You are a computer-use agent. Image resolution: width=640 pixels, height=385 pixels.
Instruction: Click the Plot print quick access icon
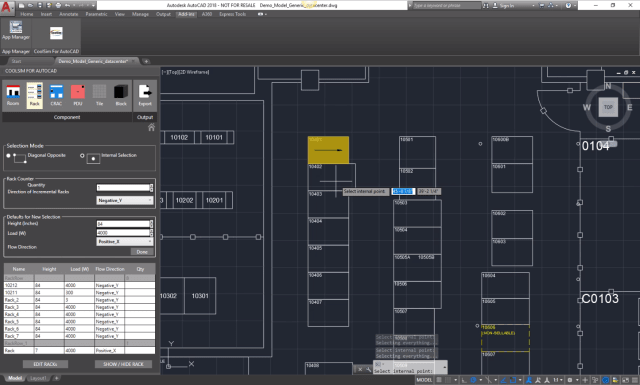(x=58, y=5)
